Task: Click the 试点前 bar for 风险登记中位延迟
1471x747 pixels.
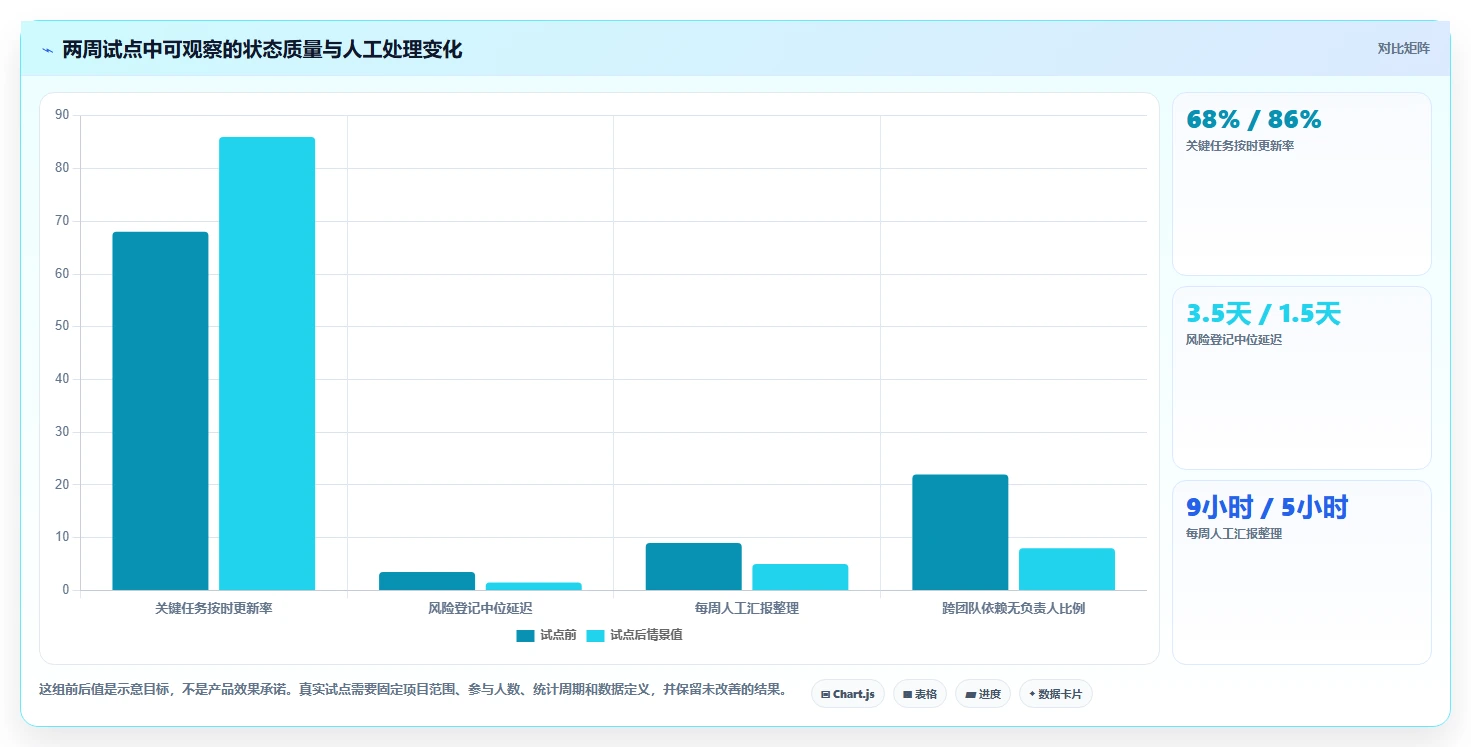Action: pyautogui.click(x=427, y=581)
